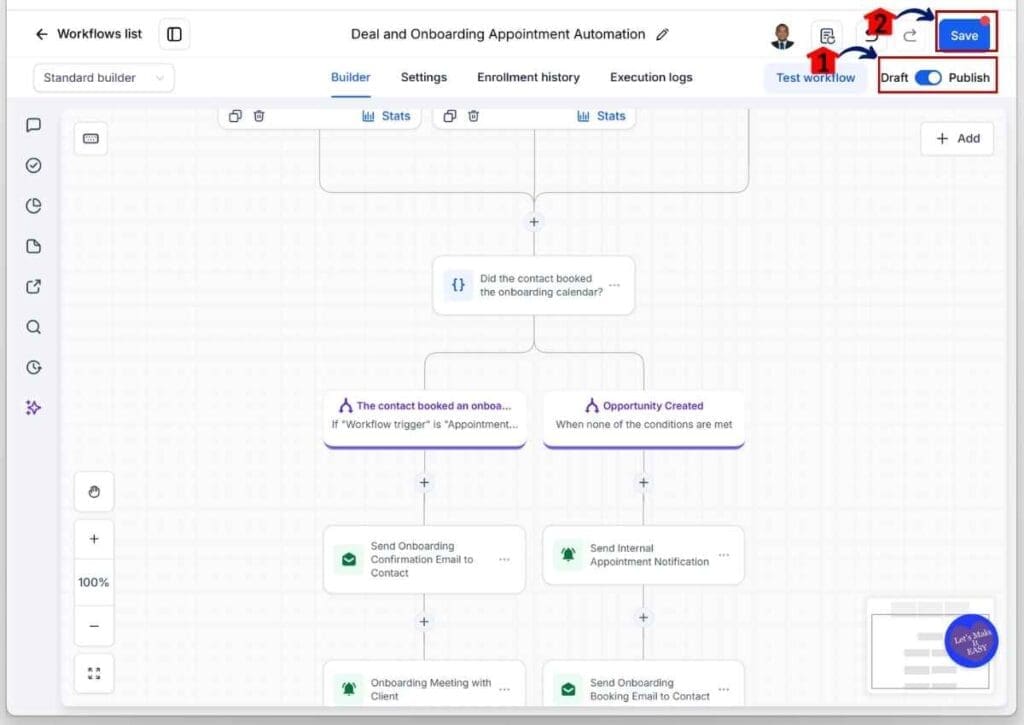Edit the workflow name with pencil icon
Image resolution: width=1024 pixels, height=725 pixels.
tap(662, 35)
